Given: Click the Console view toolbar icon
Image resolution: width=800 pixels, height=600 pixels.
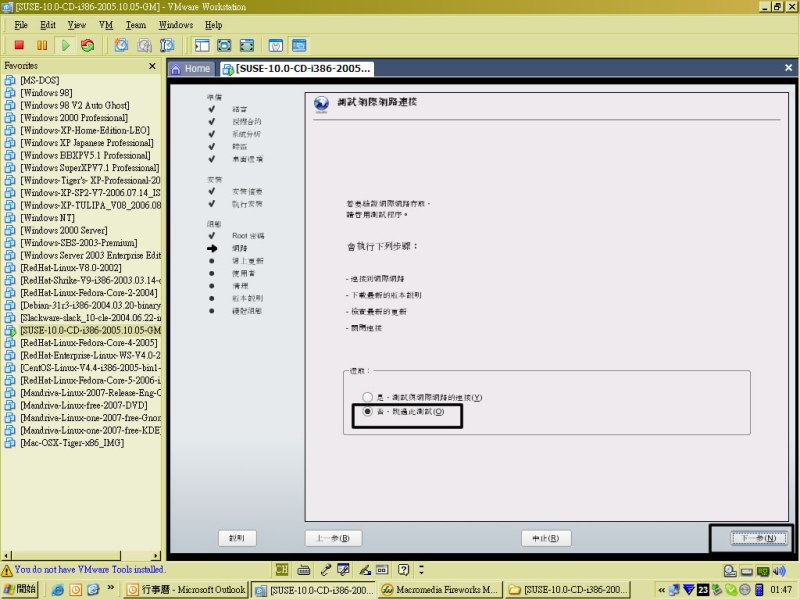Looking at the screenshot, I should pyautogui.click(x=299, y=45).
